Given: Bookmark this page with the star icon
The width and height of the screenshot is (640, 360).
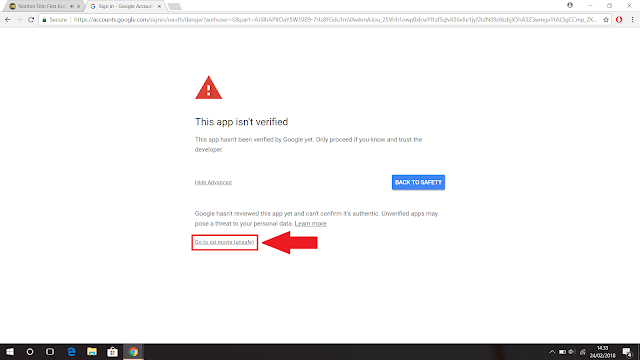Looking at the screenshot, I should pos(606,20).
